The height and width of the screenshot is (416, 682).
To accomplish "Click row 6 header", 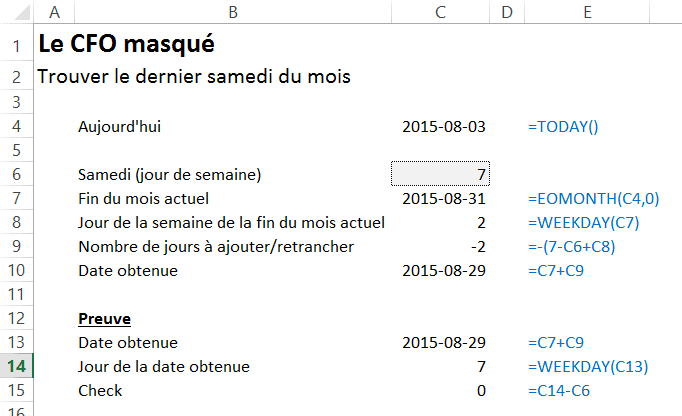I will 16,174.
